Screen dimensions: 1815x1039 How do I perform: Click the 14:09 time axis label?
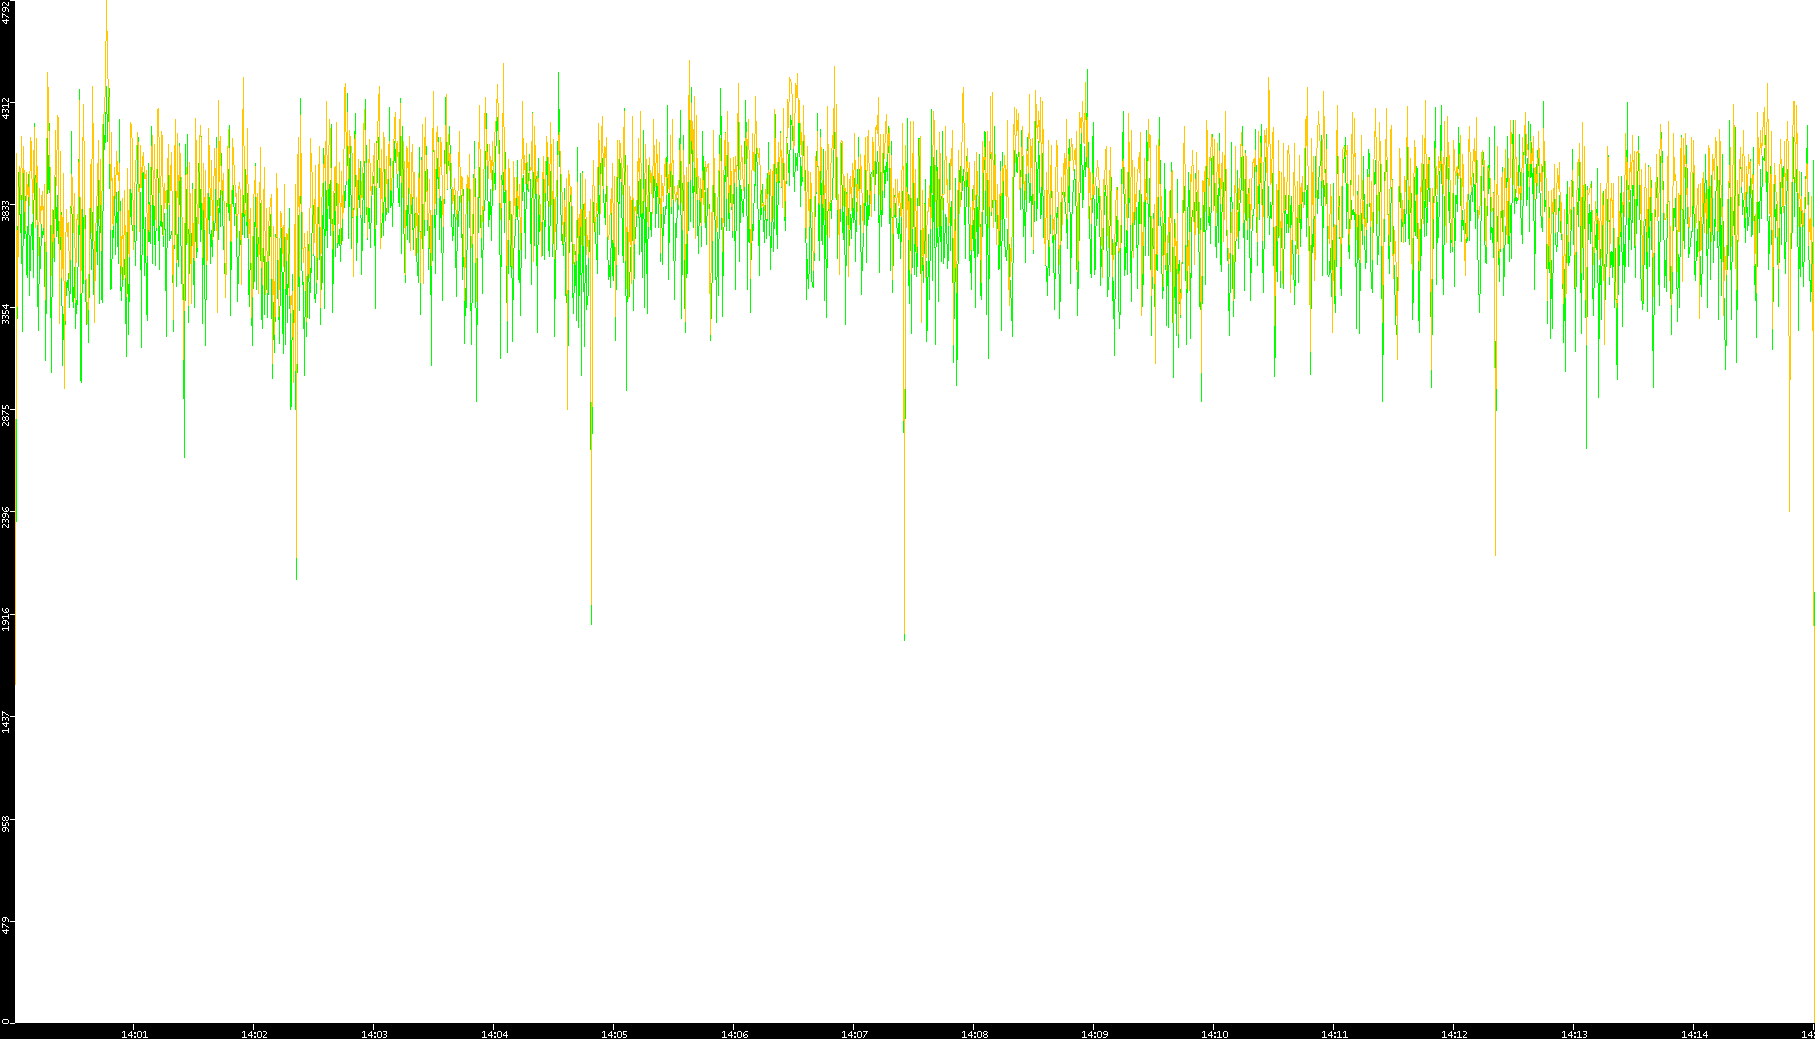1094,1034
